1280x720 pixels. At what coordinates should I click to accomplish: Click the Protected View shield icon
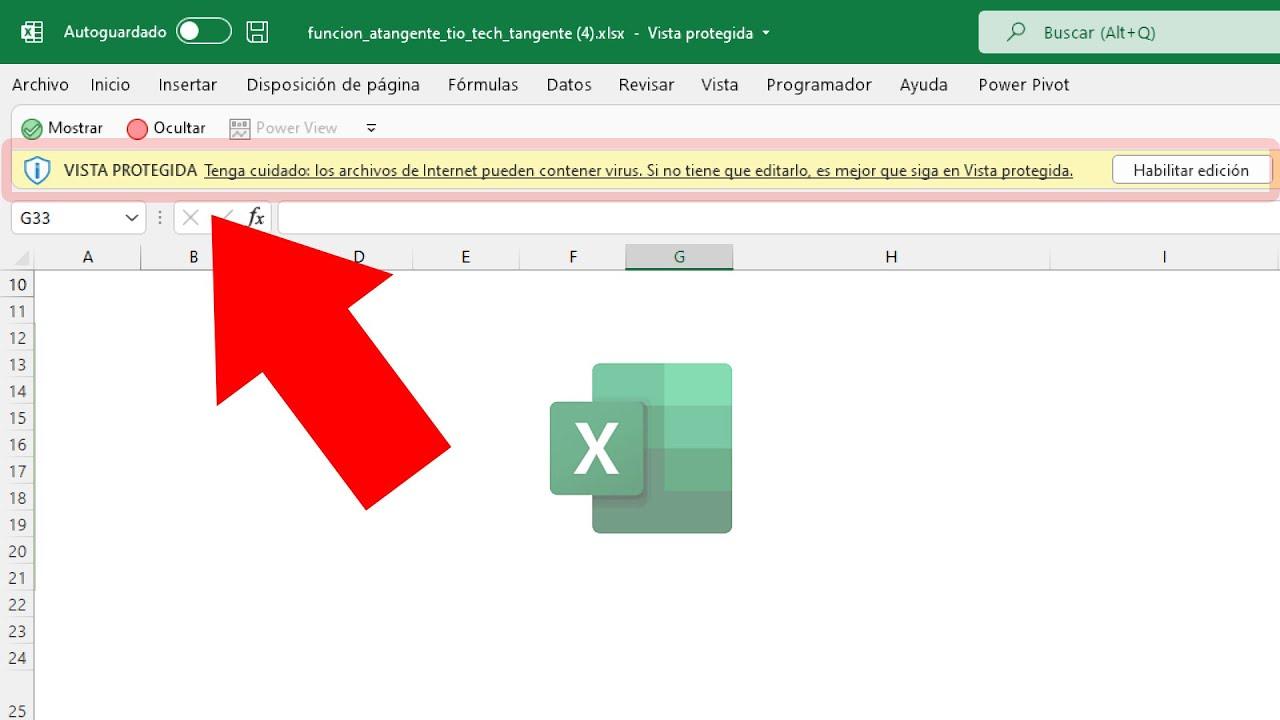coord(37,170)
